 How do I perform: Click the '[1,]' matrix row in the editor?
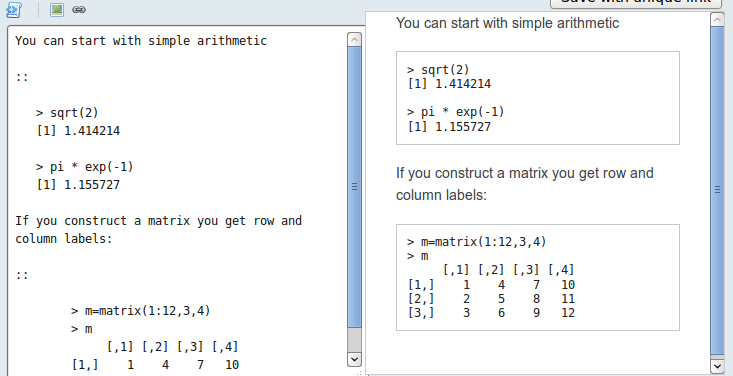coord(155,365)
